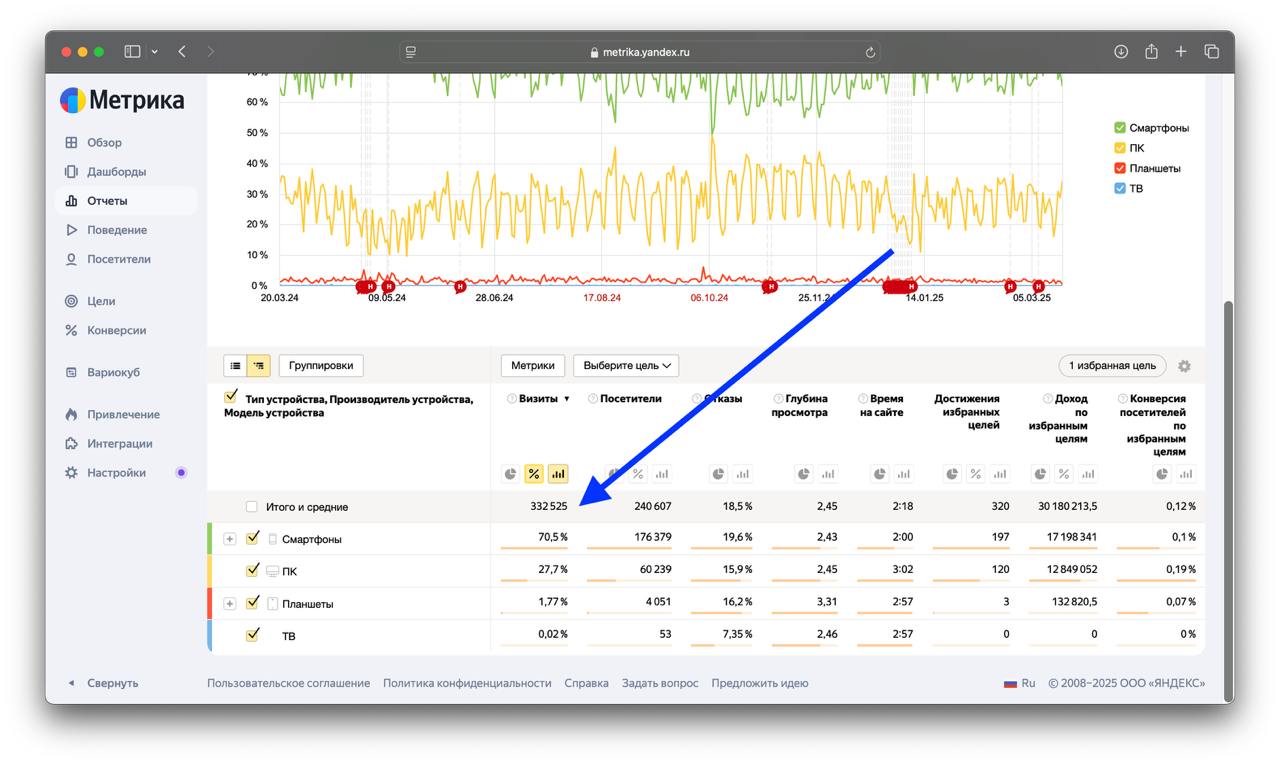Open table settings gear icon
This screenshot has width=1280, height=764.
(x=1184, y=366)
